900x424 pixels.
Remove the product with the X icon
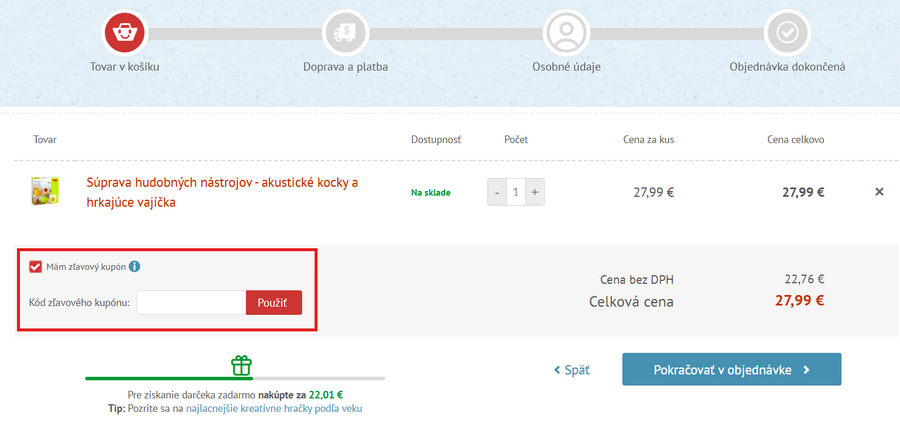click(879, 192)
